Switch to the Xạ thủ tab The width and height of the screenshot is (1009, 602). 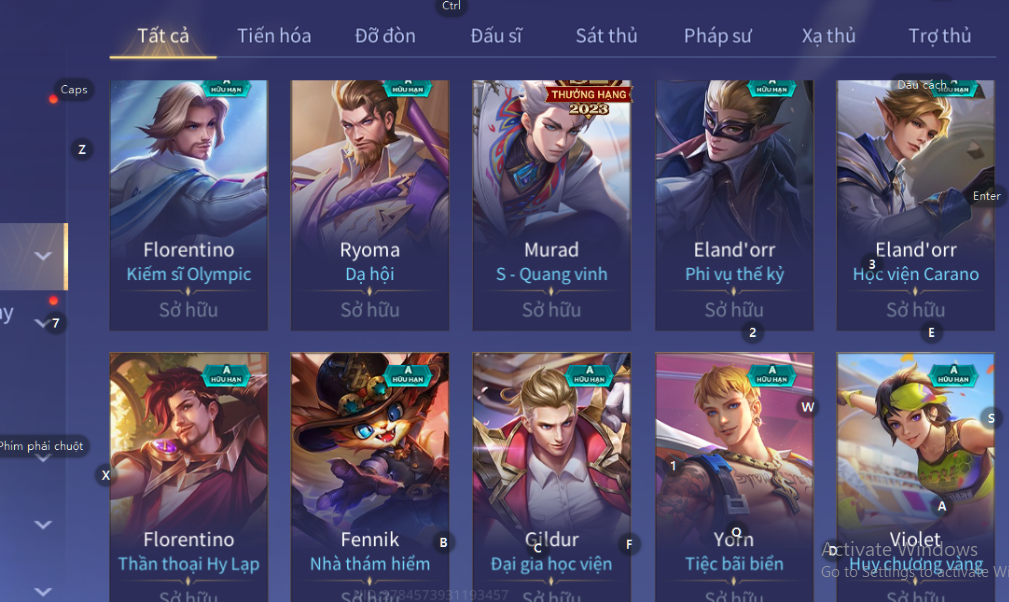click(828, 35)
